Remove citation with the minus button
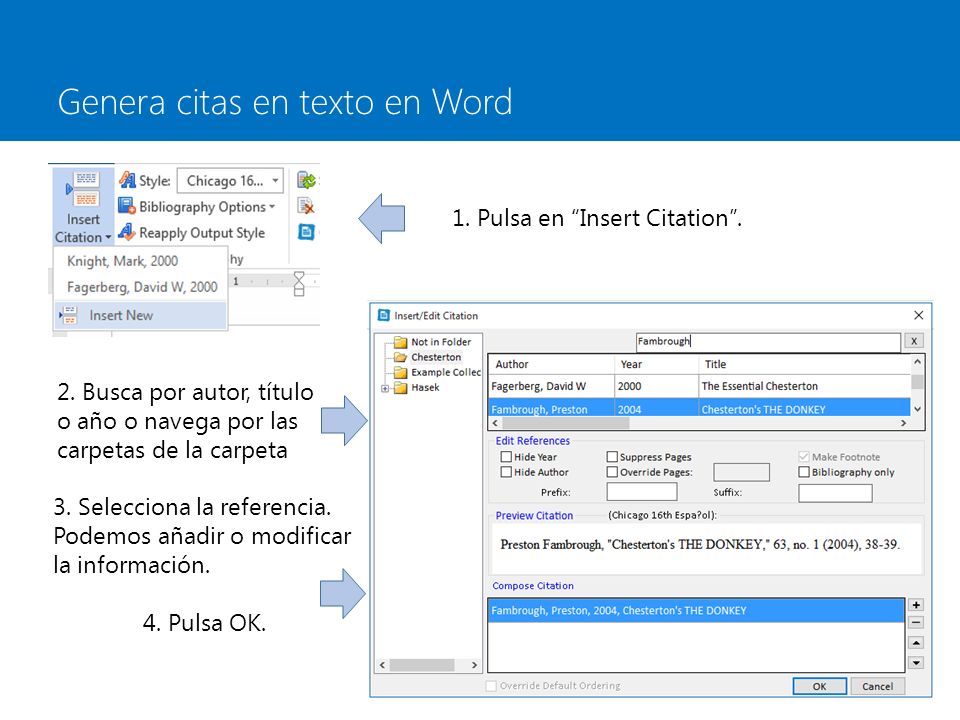The width and height of the screenshot is (960, 720). coord(916,623)
